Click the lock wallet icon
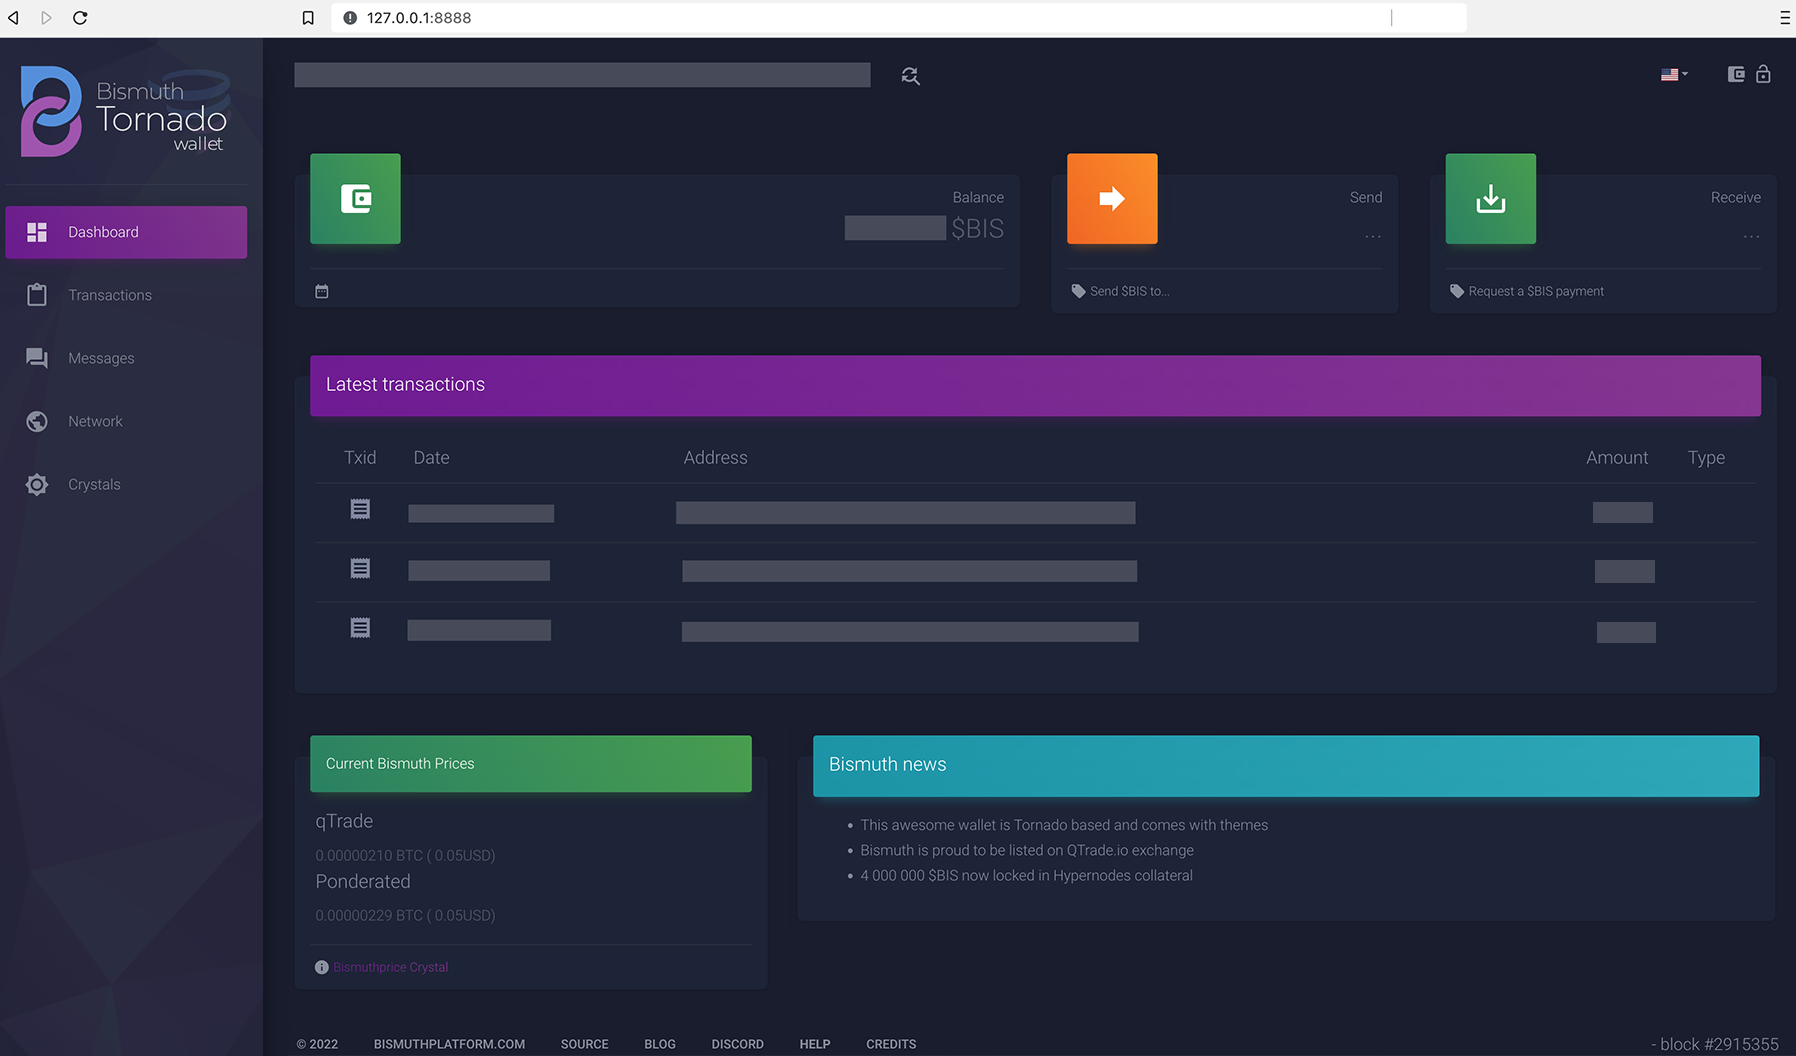Viewport: 1796px width, 1056px height. coord(1763,74)
